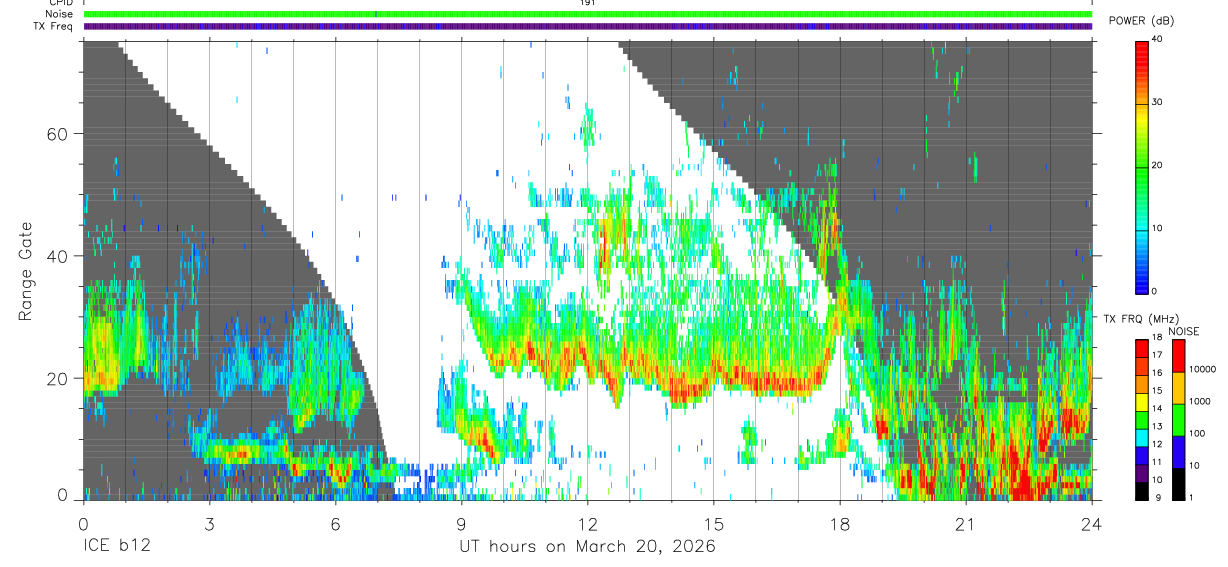Click the orange segment of NOISE color bar
This screenshot has height=567, width=1228.
[1179, 388]
